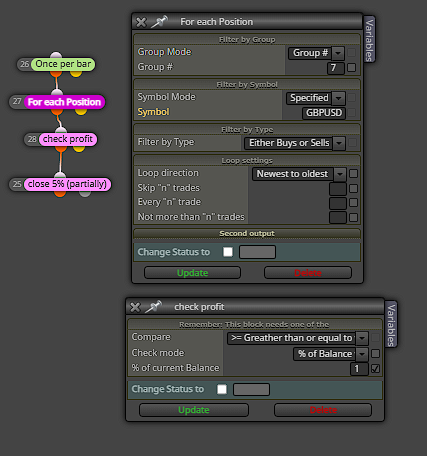Click orange output connector of Once per bar
Image resolution: width=427 pixels, height=456 pixels.
coord(56,73)
